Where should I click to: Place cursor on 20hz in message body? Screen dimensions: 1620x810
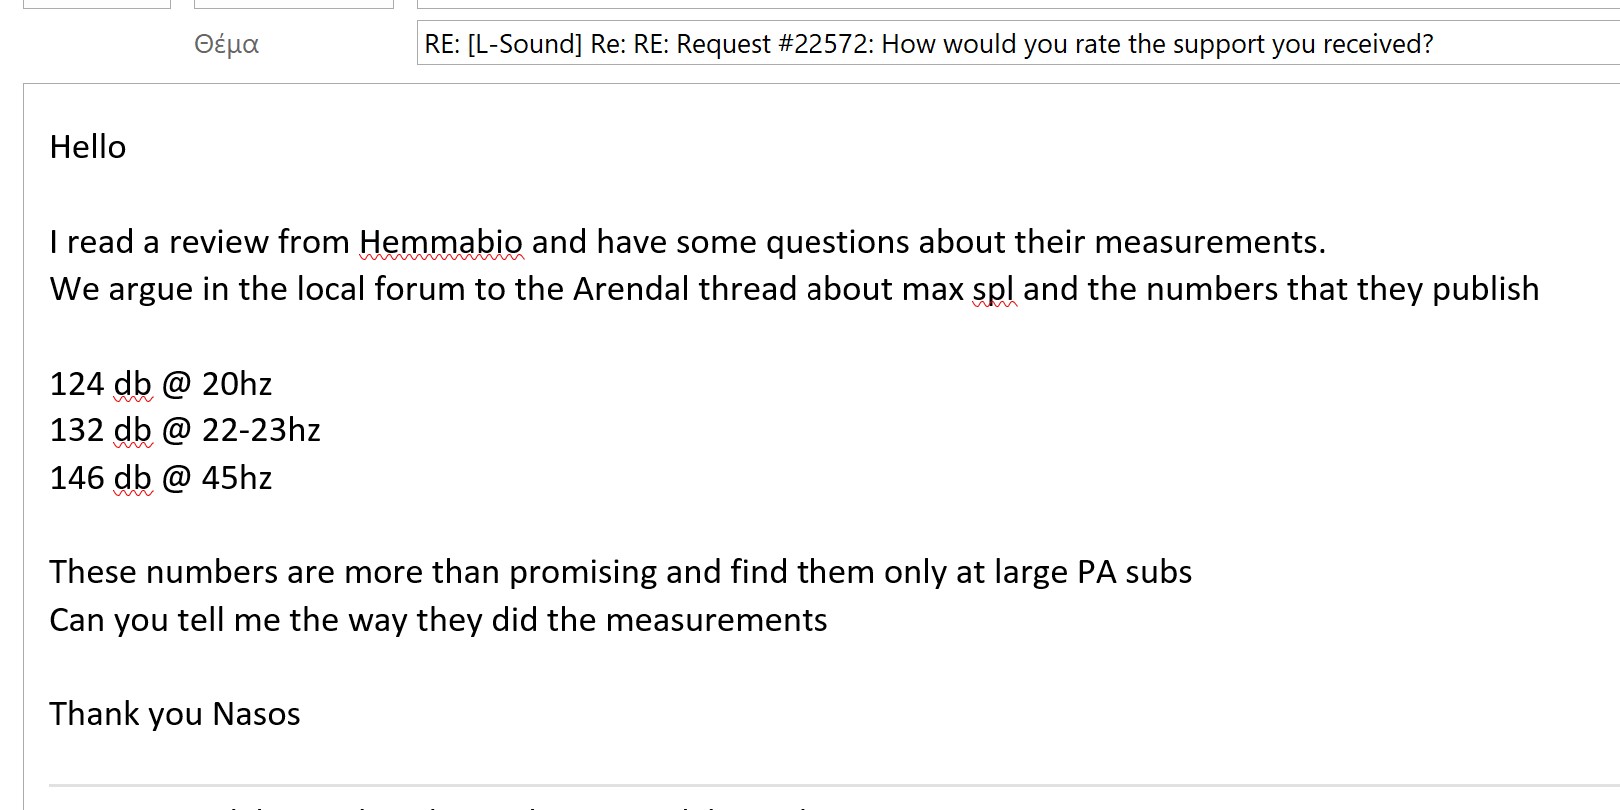(x=237, y=384)
